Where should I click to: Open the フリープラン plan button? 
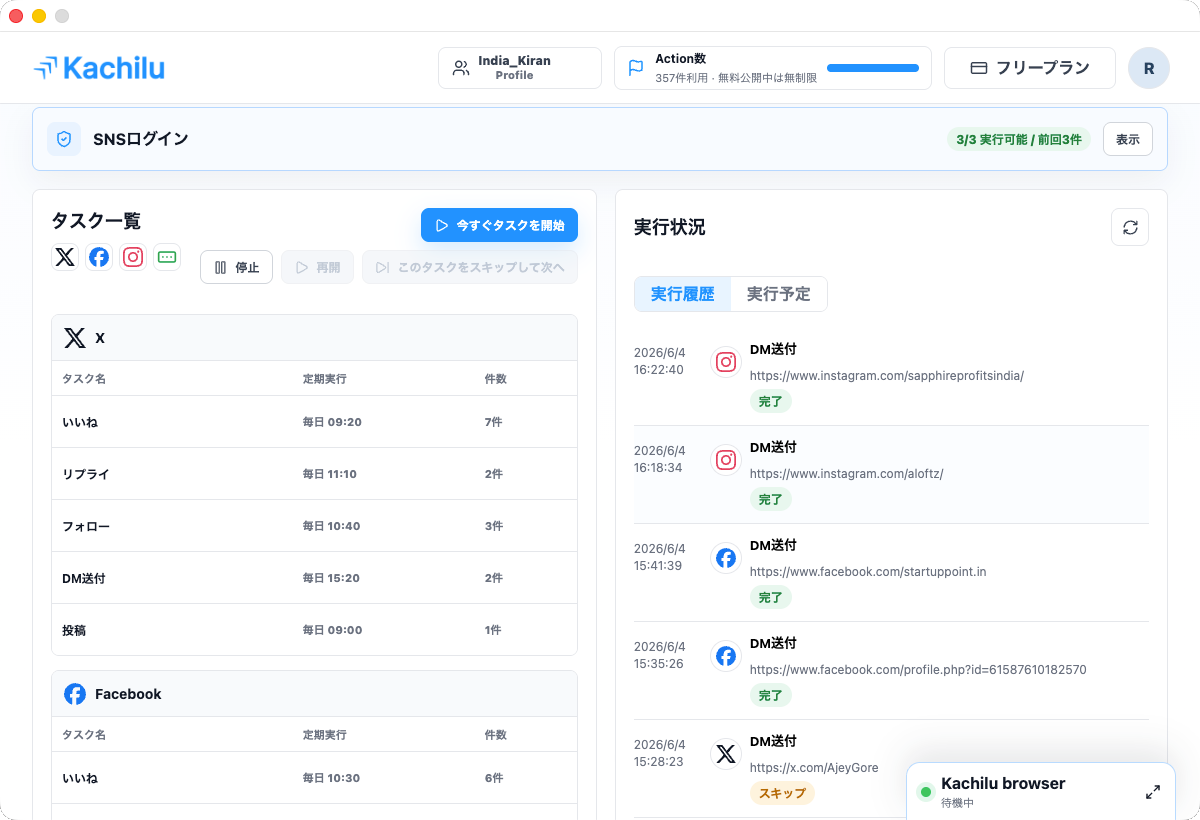coord(1030,68)
